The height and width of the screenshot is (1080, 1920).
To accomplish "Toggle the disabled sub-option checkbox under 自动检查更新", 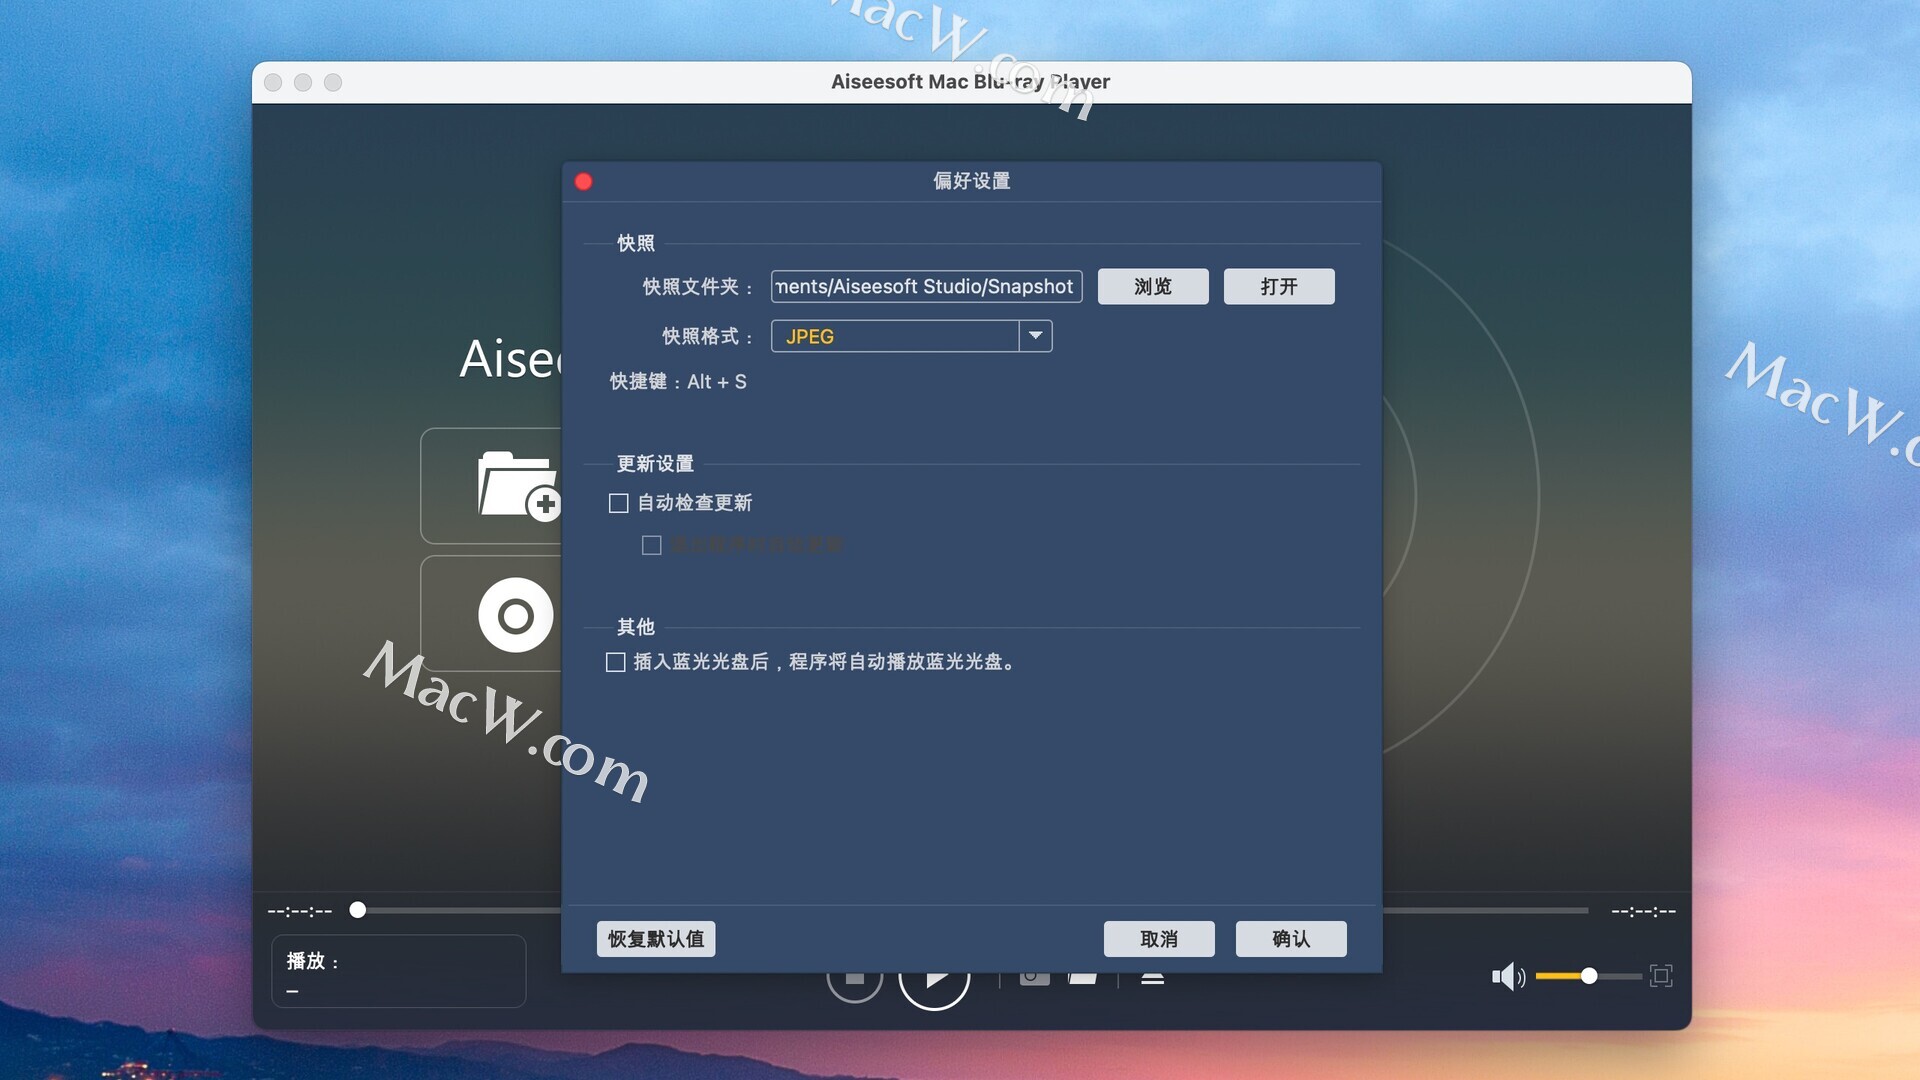I will tap(652, 545).
